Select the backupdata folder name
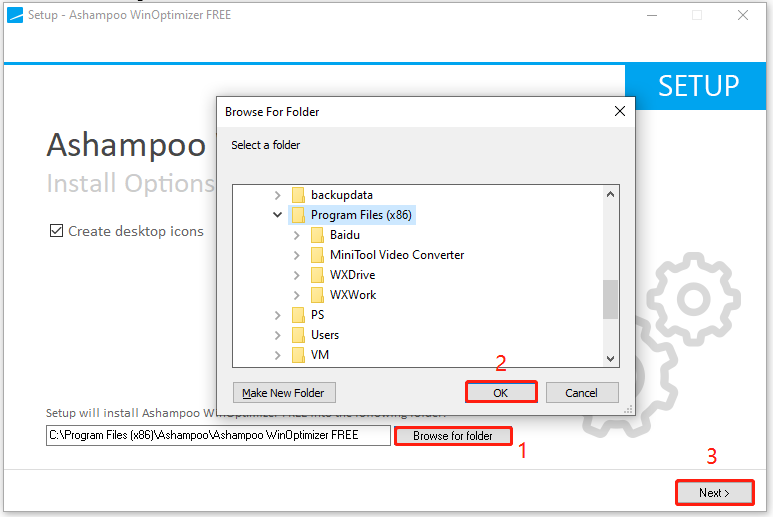The height and width of the screenshot is (517, 773). (342, 195)
